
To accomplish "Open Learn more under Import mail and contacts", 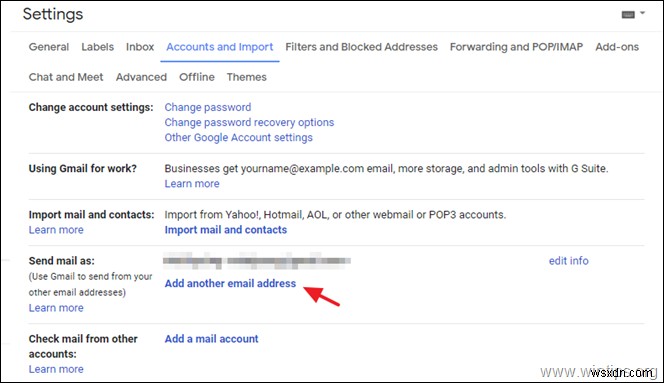I will point(56,230).
